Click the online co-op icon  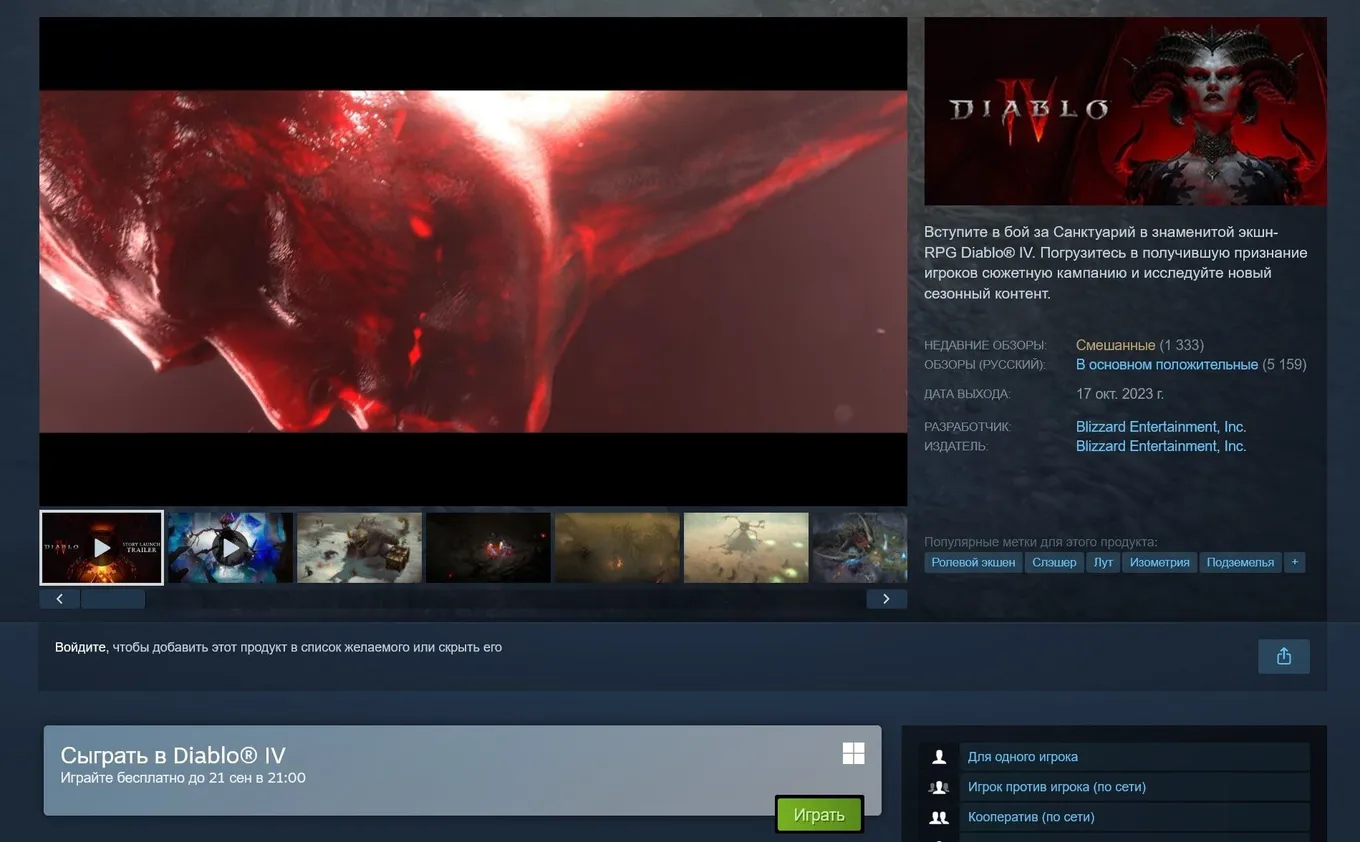coord(939,817)
